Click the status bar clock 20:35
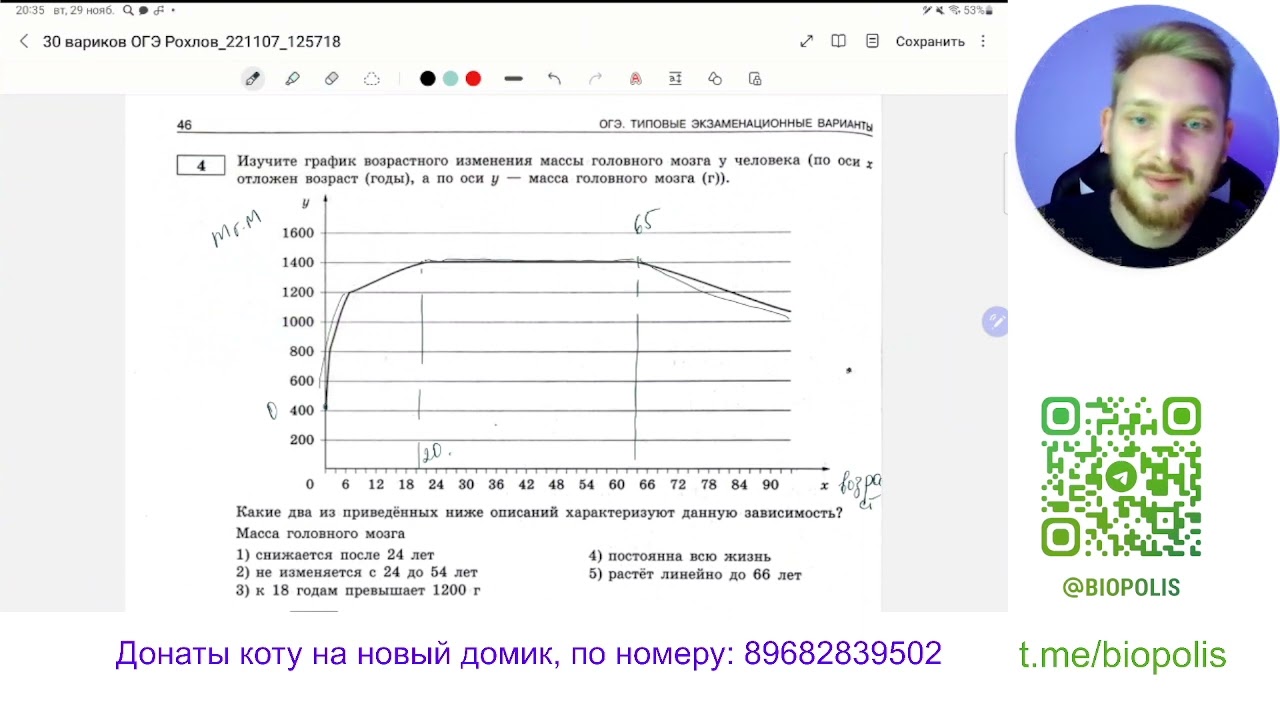 click(x=30, y=10)
